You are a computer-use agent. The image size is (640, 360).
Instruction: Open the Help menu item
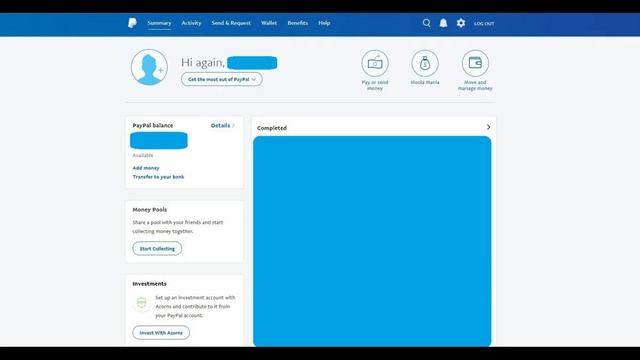point(324,23)
